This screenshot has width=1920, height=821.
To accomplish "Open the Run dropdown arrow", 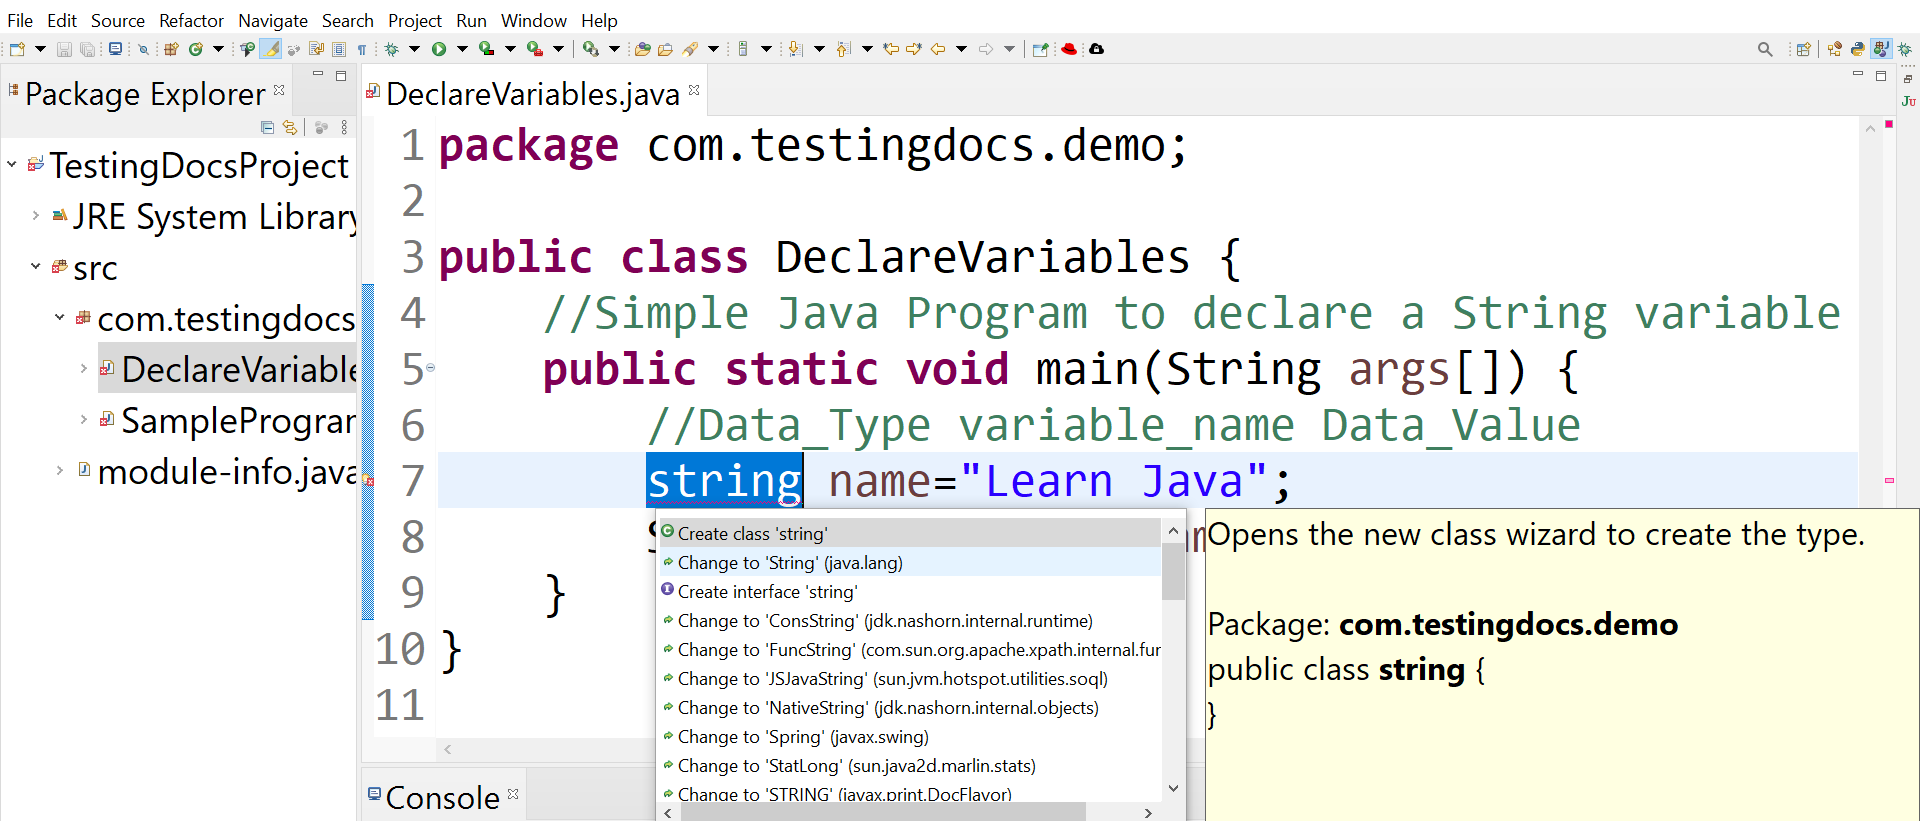I will (x=462, y=49).
